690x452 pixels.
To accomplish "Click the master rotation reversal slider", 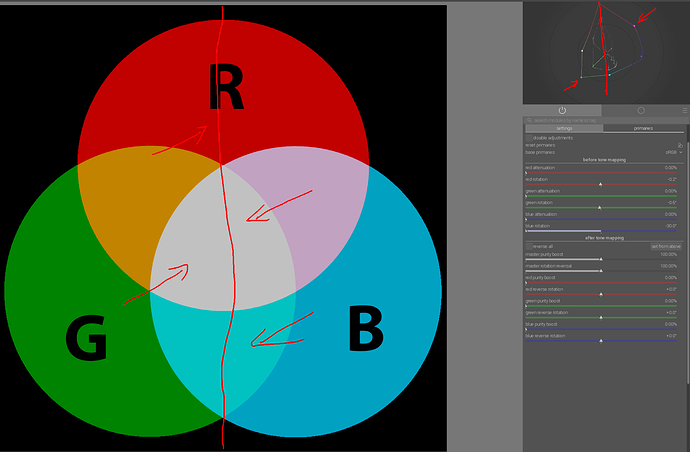I will pyautogui.click(x=601, y=268).
